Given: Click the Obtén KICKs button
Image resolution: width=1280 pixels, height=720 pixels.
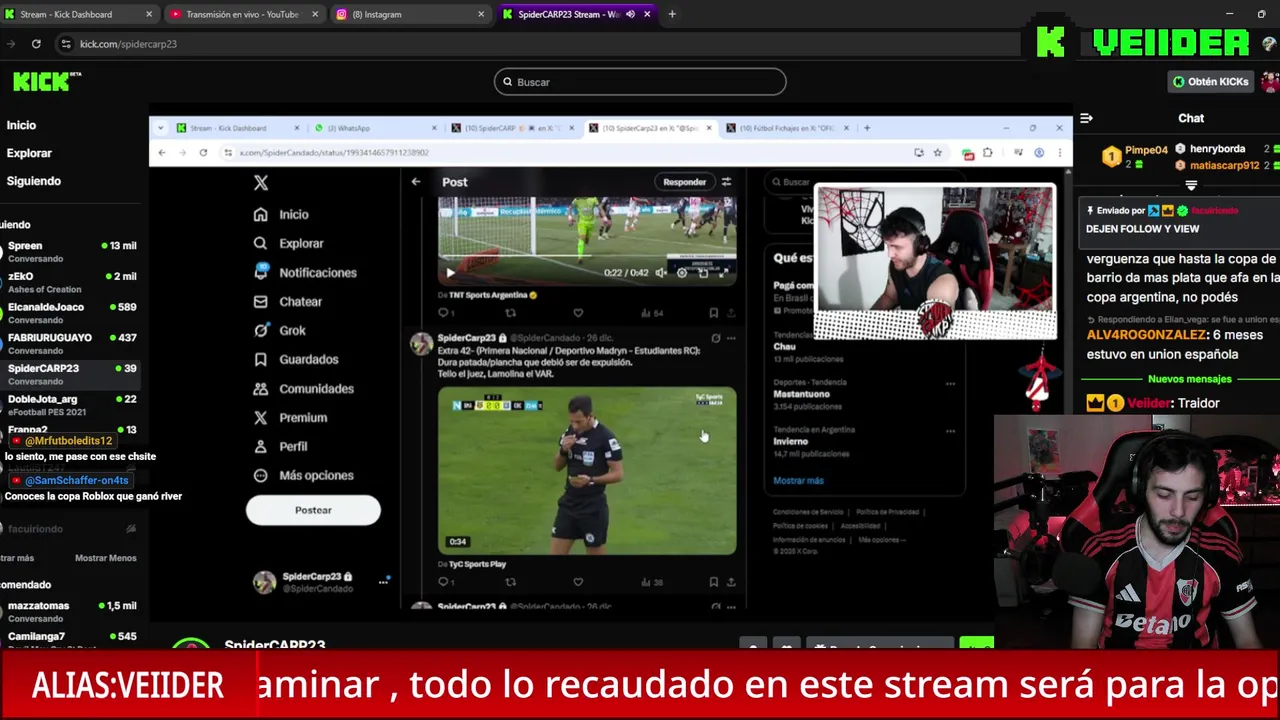Looking at the screenshot, I should (1211, 82).
